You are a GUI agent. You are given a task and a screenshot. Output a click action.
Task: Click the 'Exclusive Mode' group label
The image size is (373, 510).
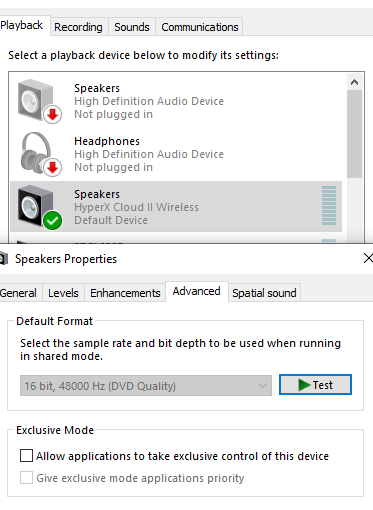coord(55,430)
